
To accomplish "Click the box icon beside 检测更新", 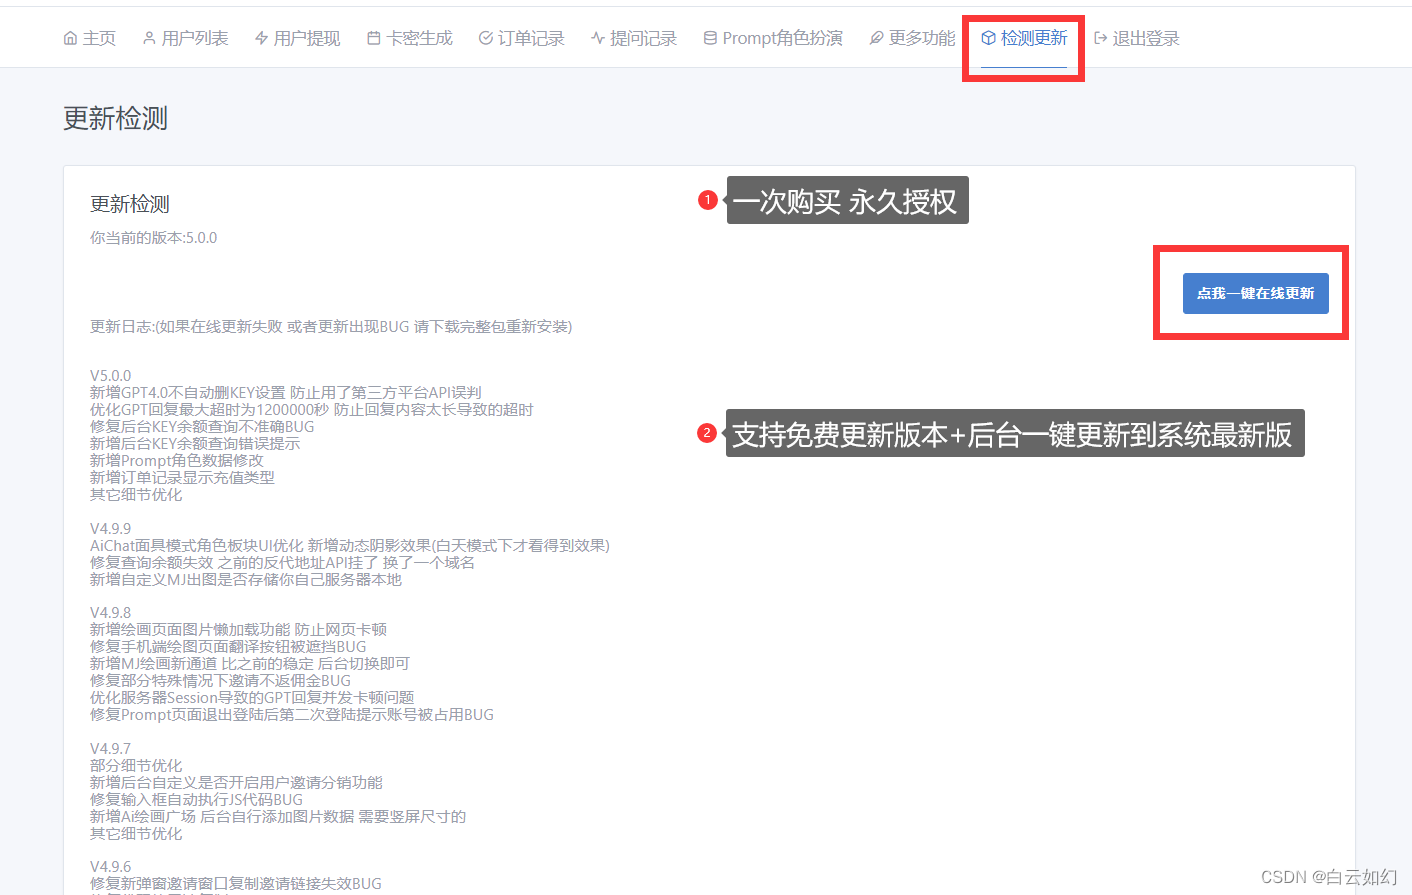I will [988, 38].
